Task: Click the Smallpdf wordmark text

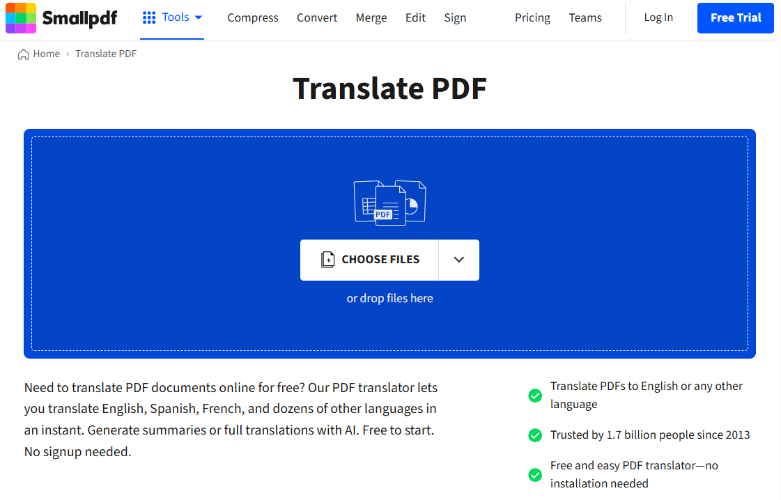Action: point(80,18)
